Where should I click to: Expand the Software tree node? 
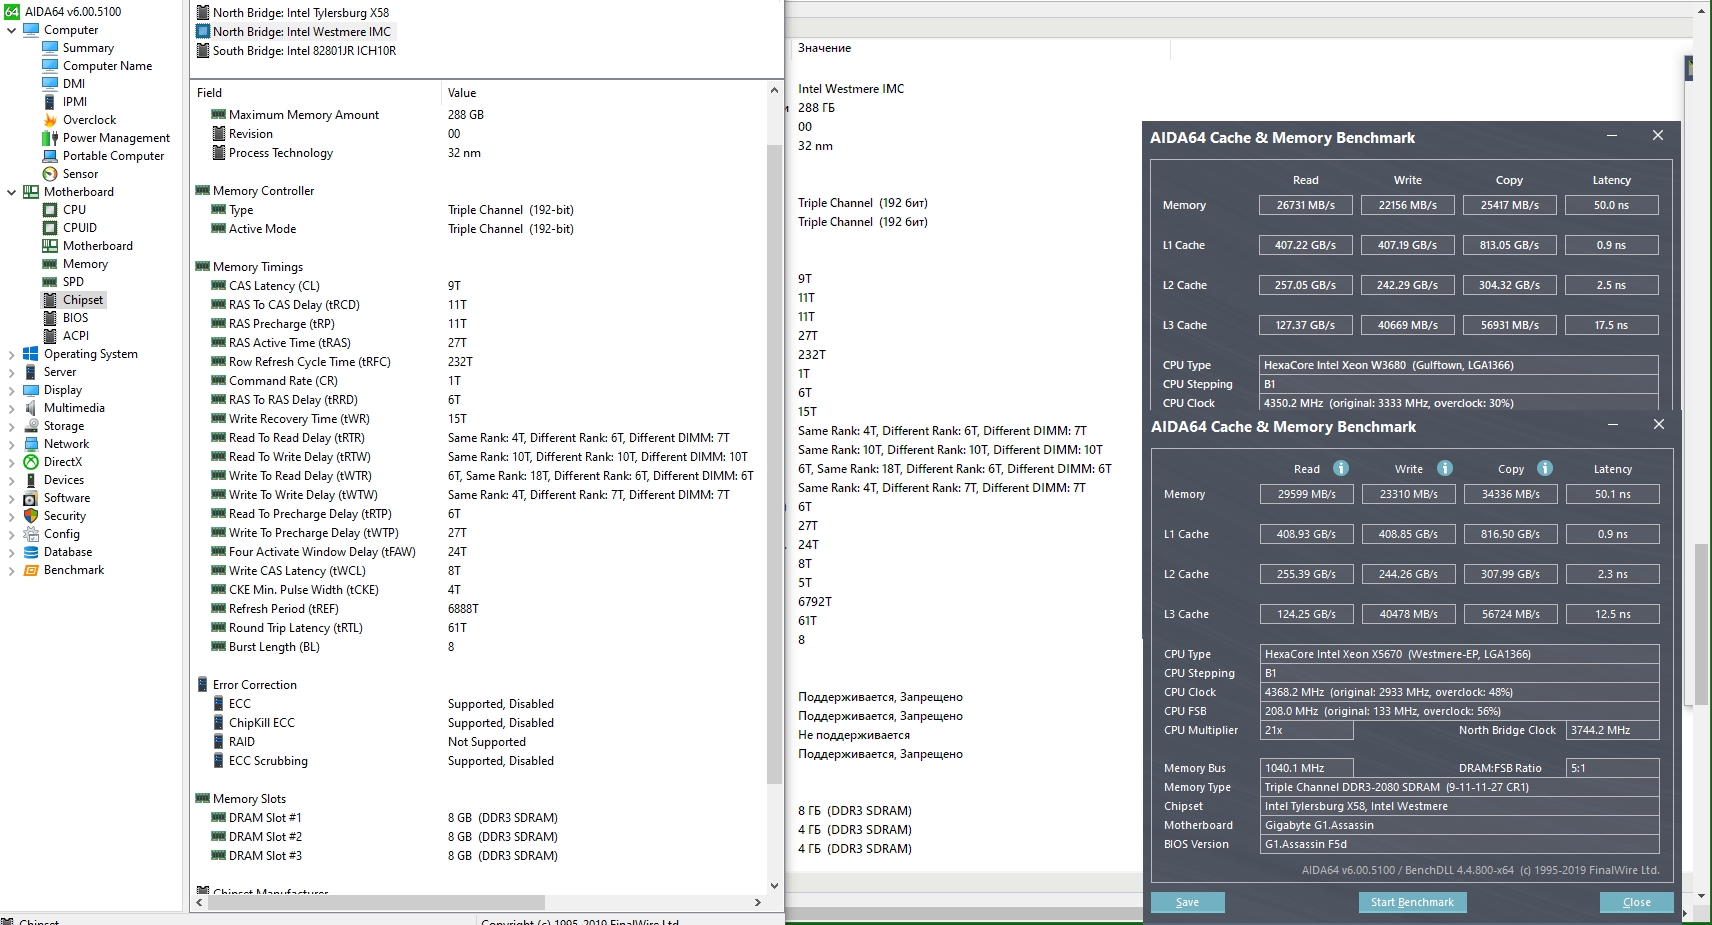click(11, 498)
